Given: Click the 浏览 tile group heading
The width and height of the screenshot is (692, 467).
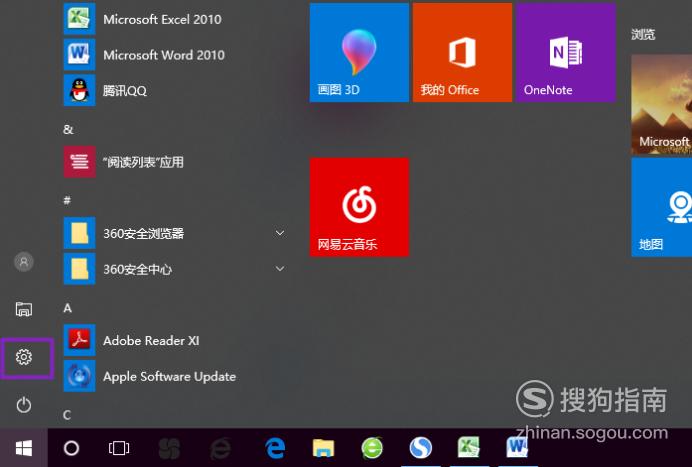Looking at the screenshot, I should coord(643,34).
